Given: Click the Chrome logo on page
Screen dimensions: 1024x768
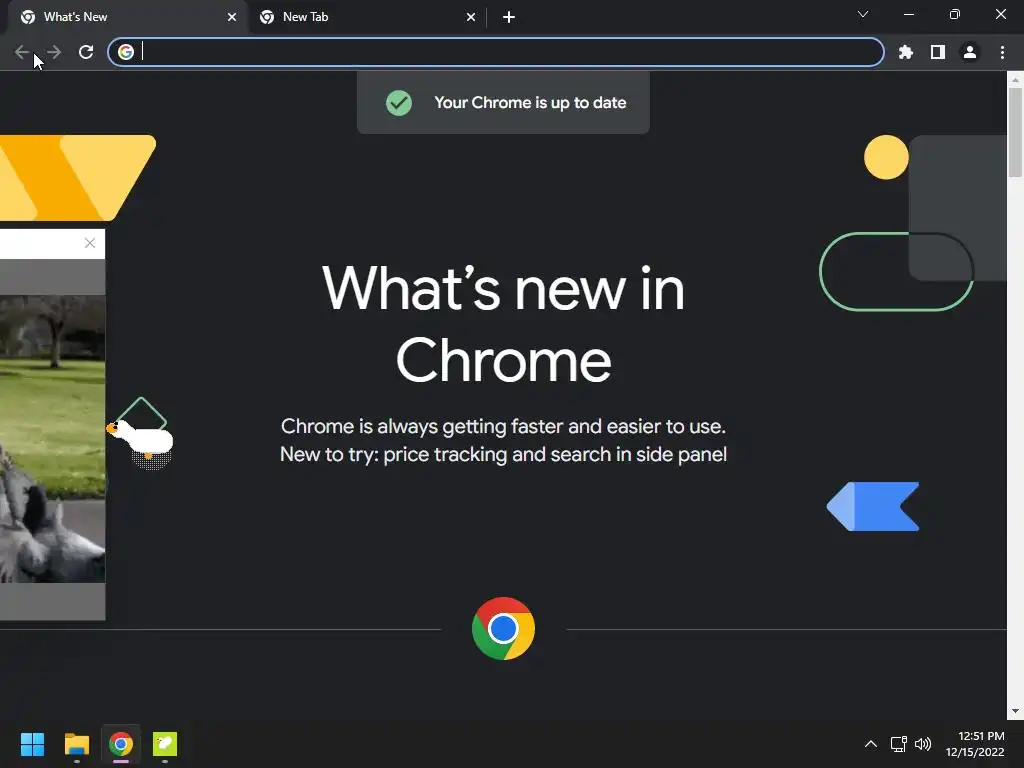Looking at the screenshot, I should point(503,628).
